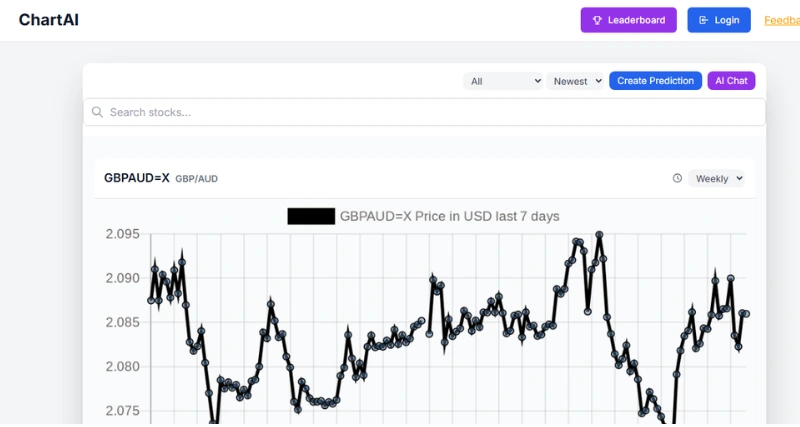This screenshot has height=427, width=800.
Task: Click the magnifying glass search icon
Action: point(97,112)
